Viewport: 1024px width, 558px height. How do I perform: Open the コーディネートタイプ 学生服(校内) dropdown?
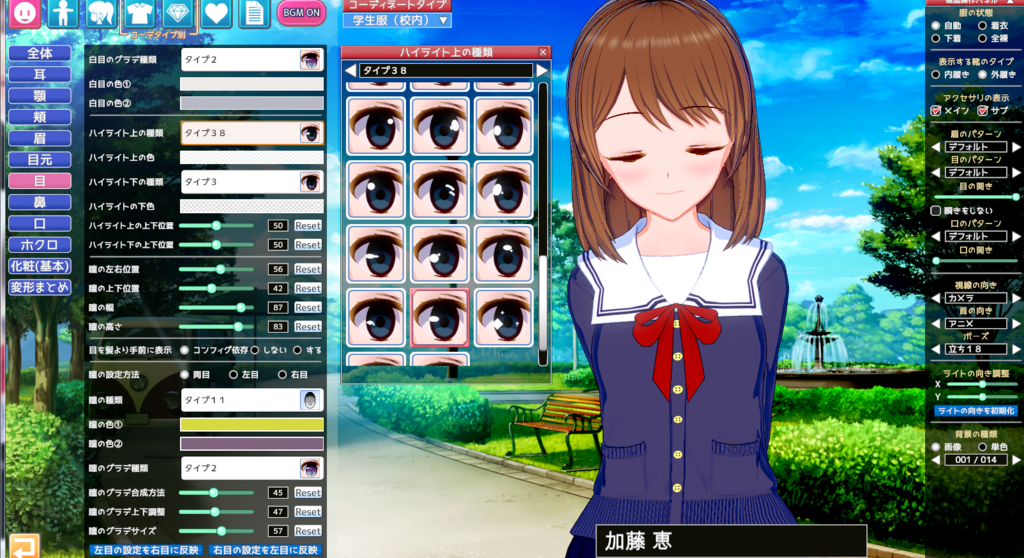tap(397, 20)
